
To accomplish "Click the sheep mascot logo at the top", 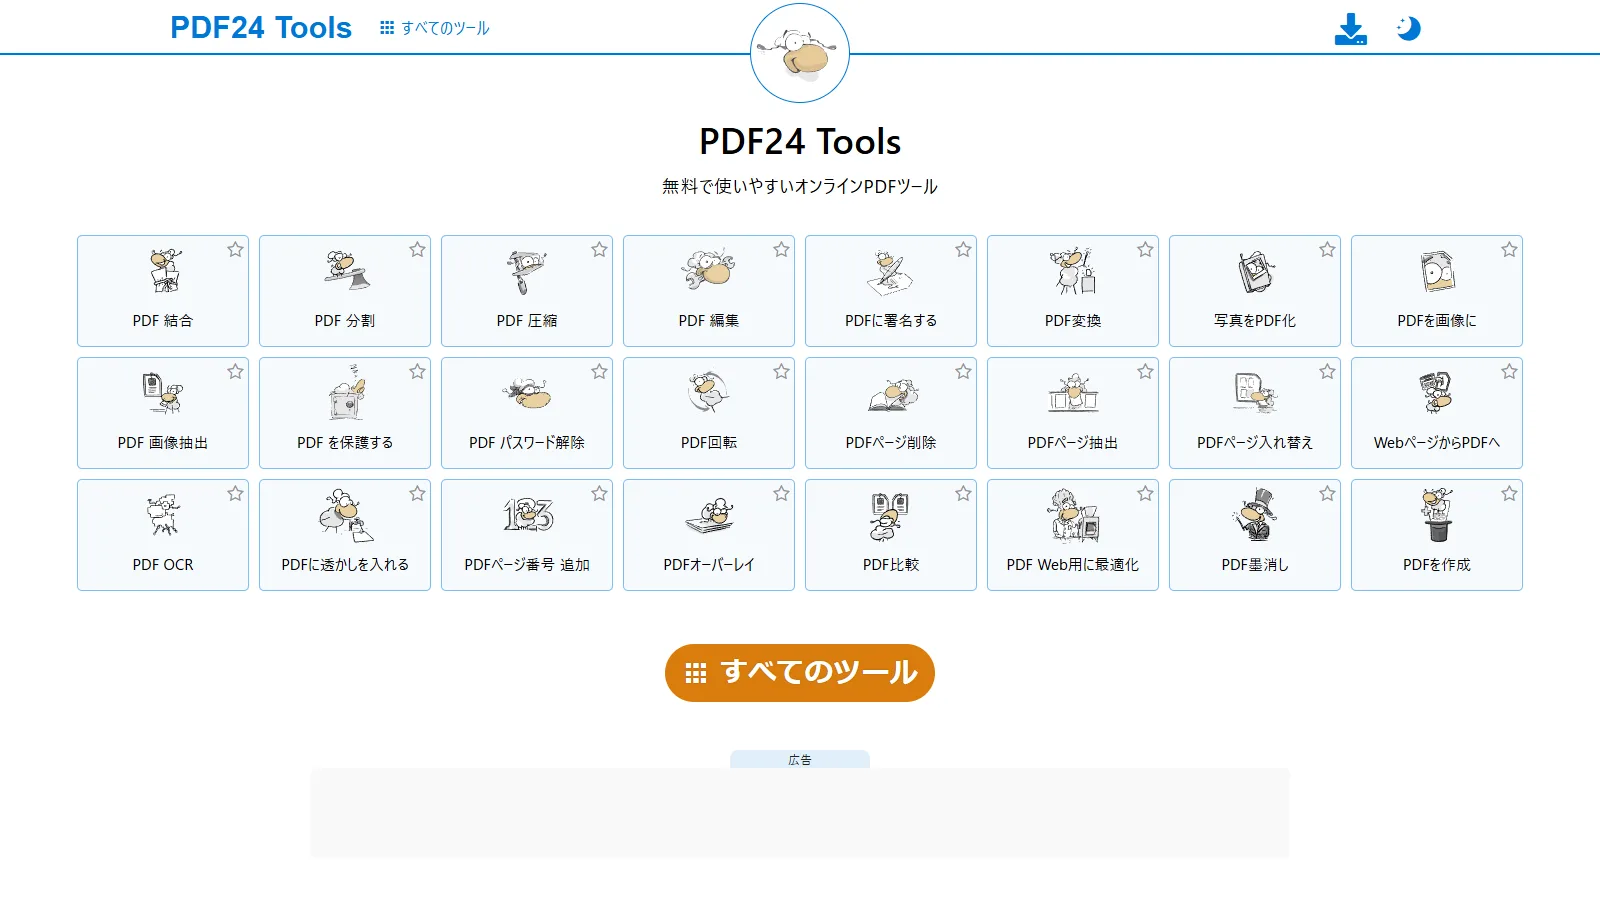I will tap(800, 53).
